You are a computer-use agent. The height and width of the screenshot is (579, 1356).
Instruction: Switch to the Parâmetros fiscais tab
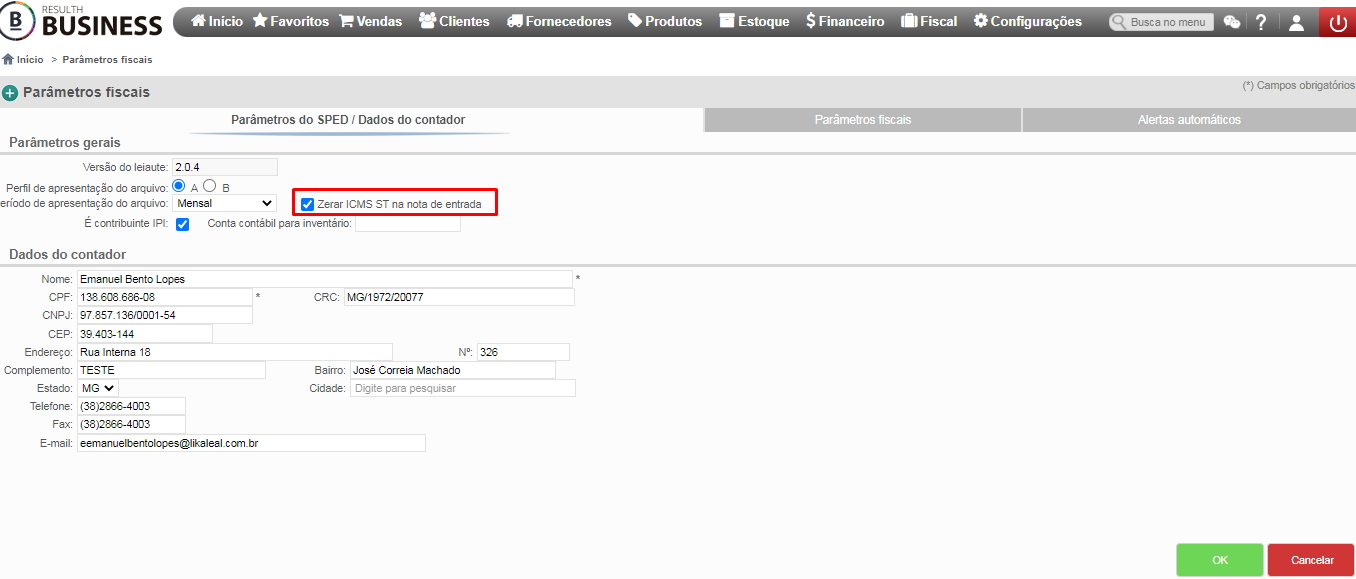click(863, 120)
